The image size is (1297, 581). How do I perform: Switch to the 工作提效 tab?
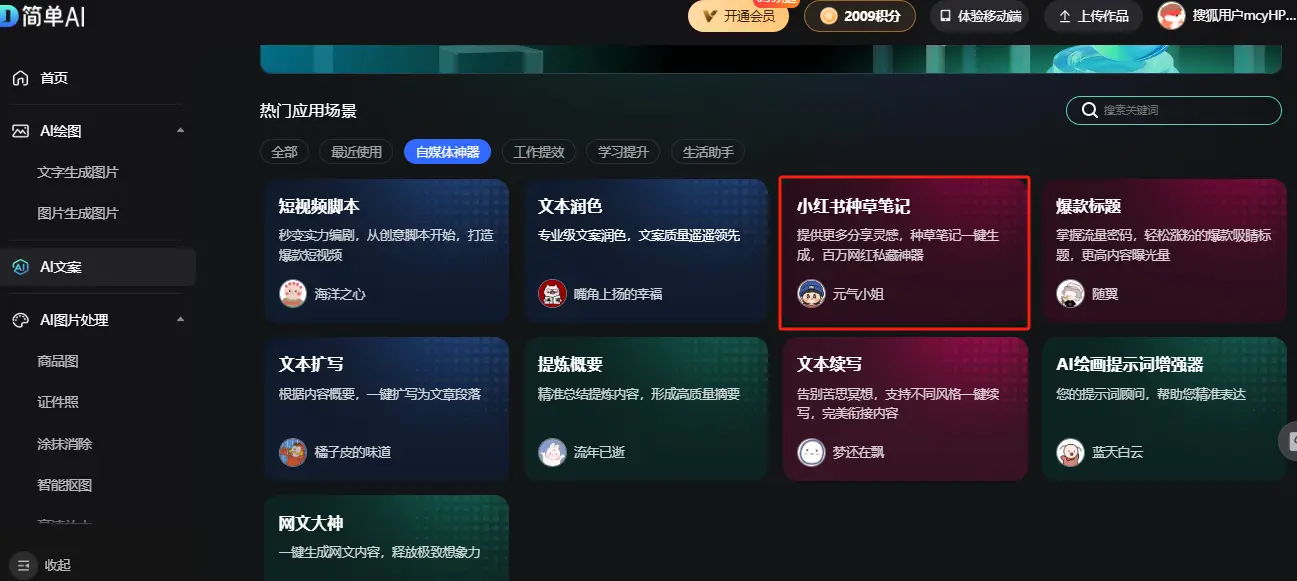pyautogui.click(x=539, y=151)
